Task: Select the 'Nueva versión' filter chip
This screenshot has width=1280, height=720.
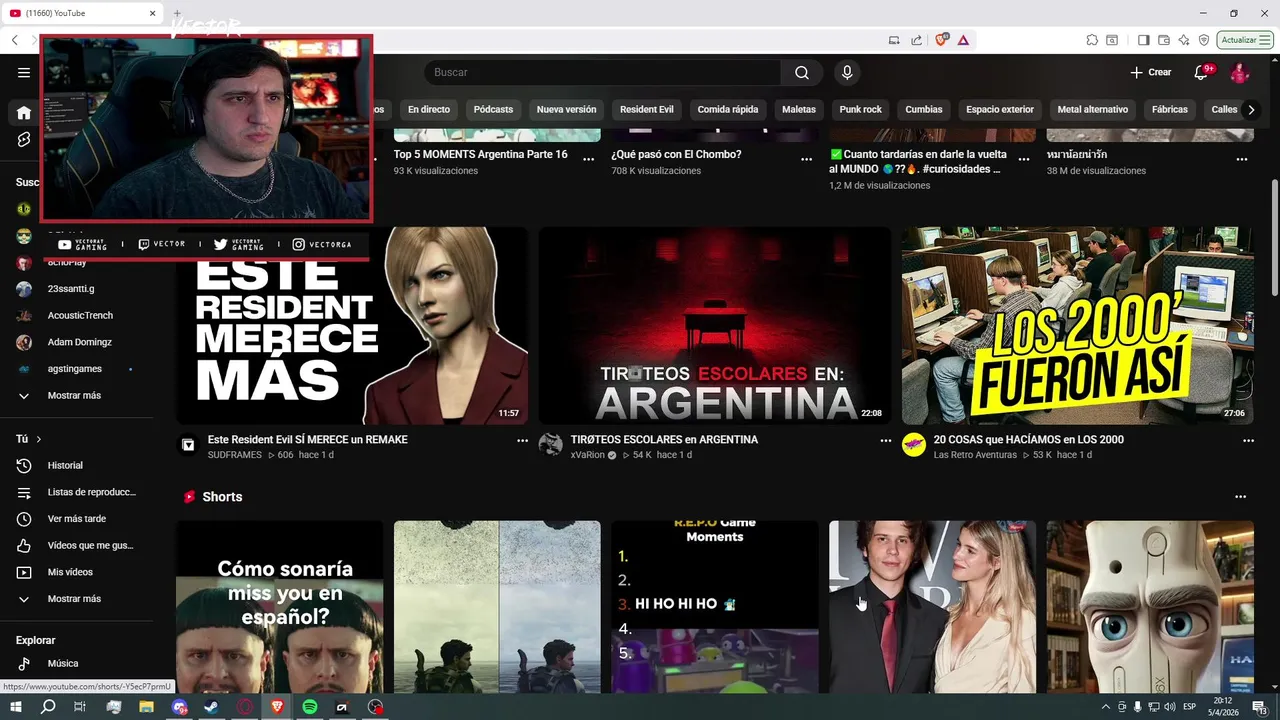Action: coord(566,109)
